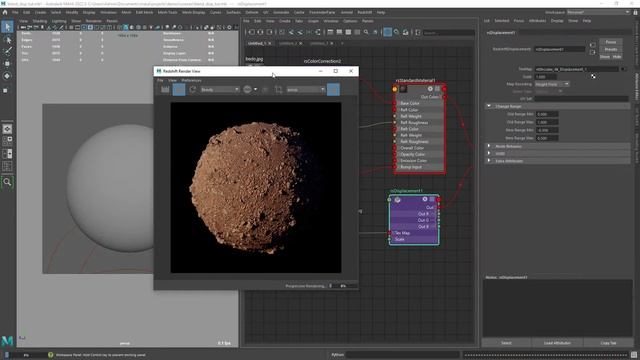The width and height of the screenshot is (640, 360).
Task: Click the four-pane layout icon in left sidebar
Action: tap(7, 141)
